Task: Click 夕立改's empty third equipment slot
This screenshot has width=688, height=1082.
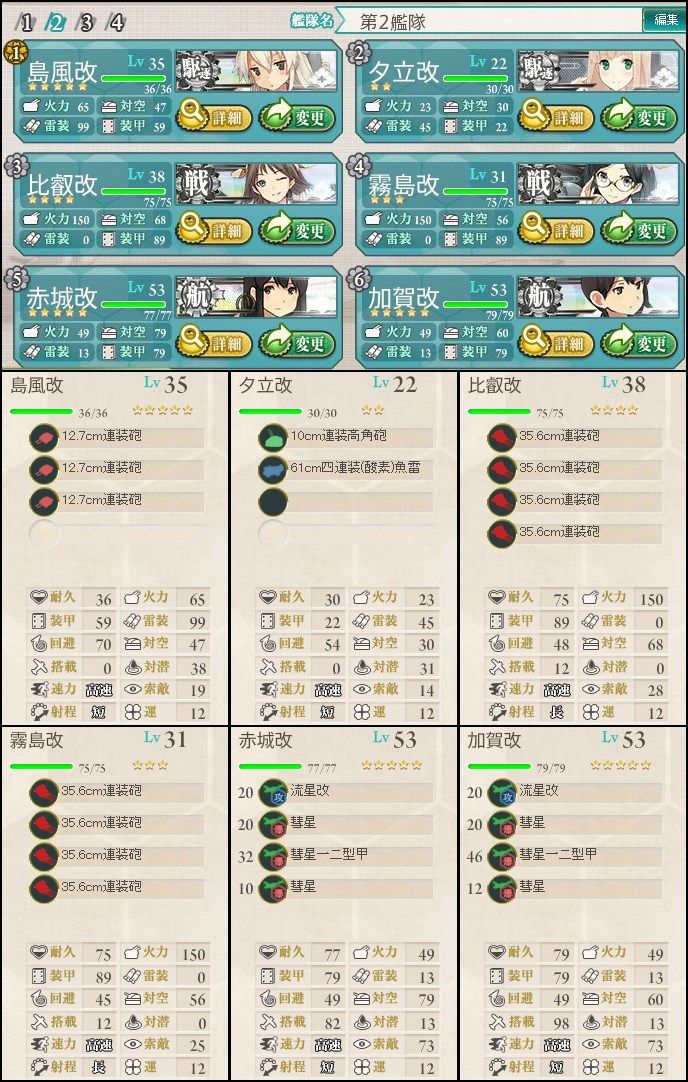Action: [x=272, y=502]
